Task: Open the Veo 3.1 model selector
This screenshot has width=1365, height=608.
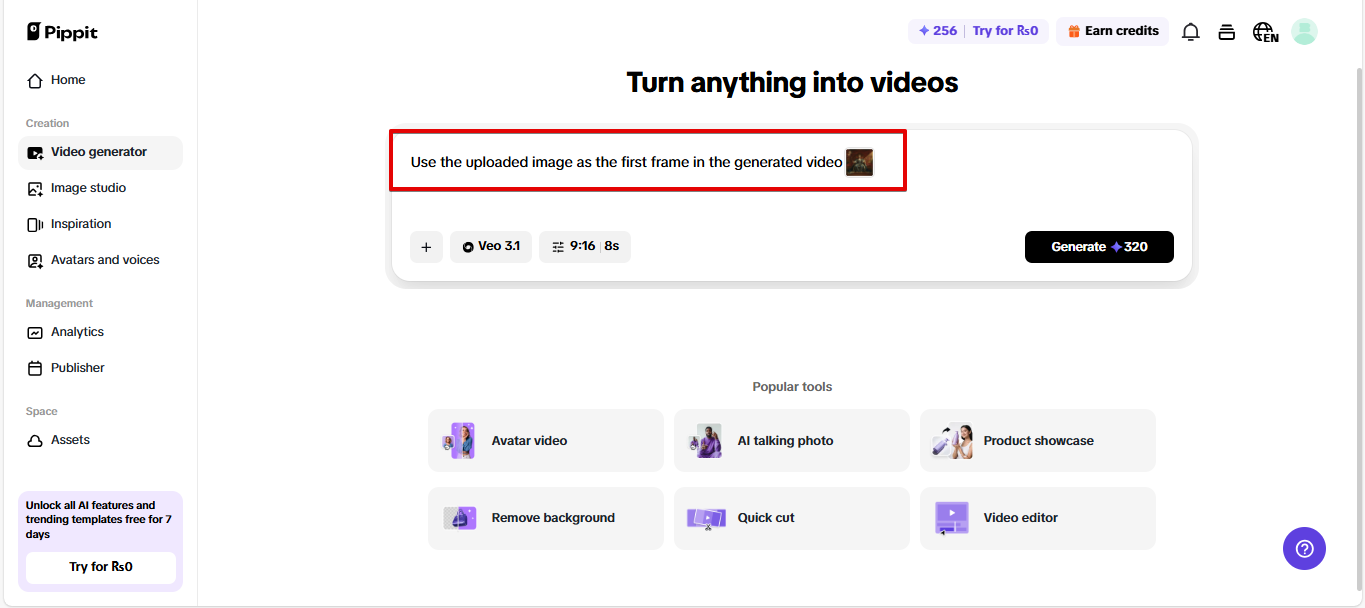Action: (x=491, y=246)
